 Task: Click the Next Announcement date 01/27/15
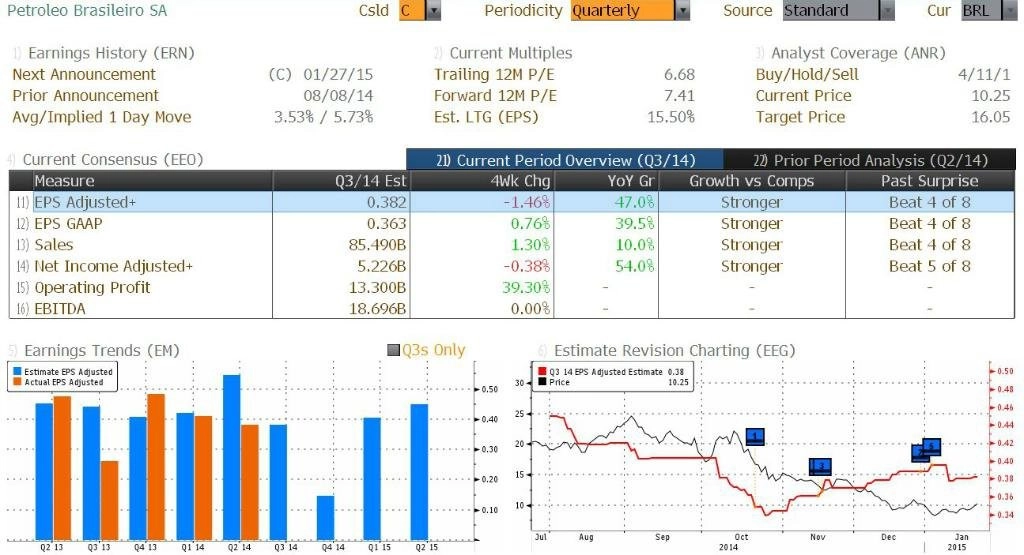point(338,74)
